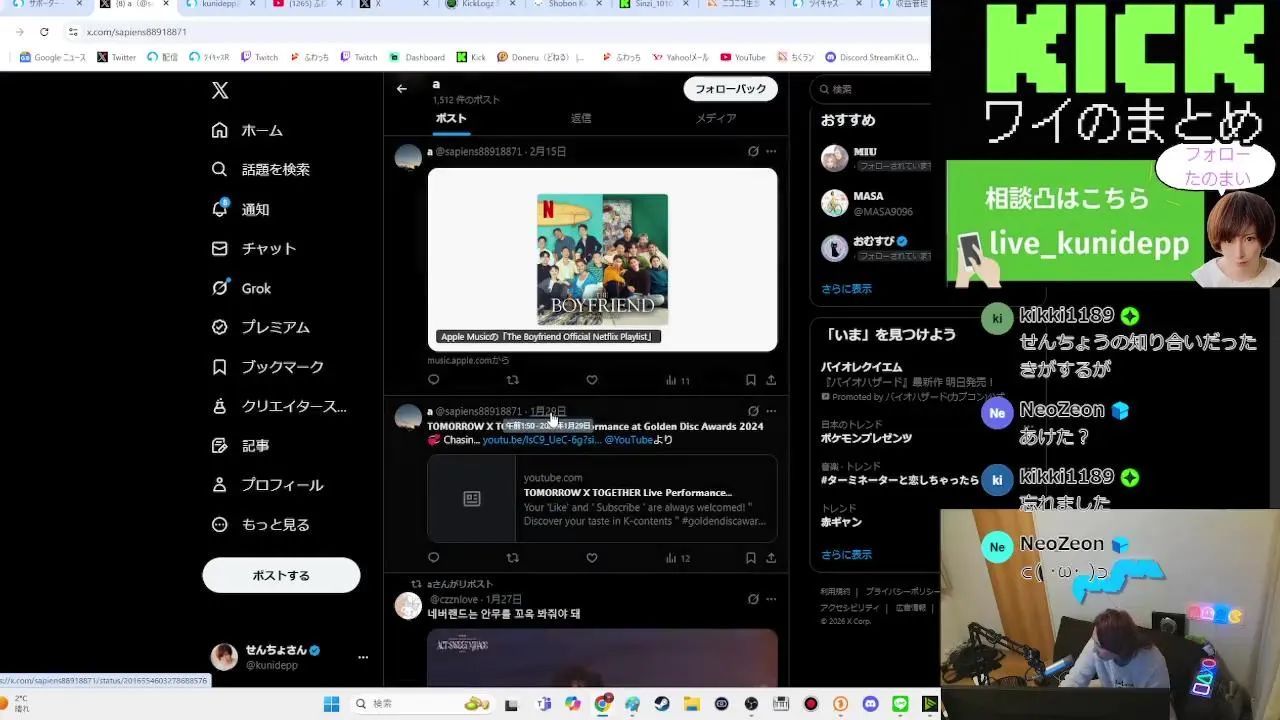Image resolution: width=1280 pixels, height=720 pixels.
Task: Open the YouTube bookmark
Action: click(743, 57)
